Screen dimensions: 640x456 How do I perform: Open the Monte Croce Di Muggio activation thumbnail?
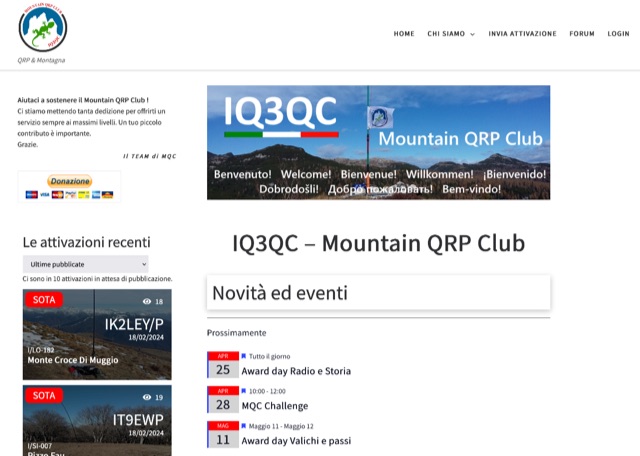pos(97,335)
